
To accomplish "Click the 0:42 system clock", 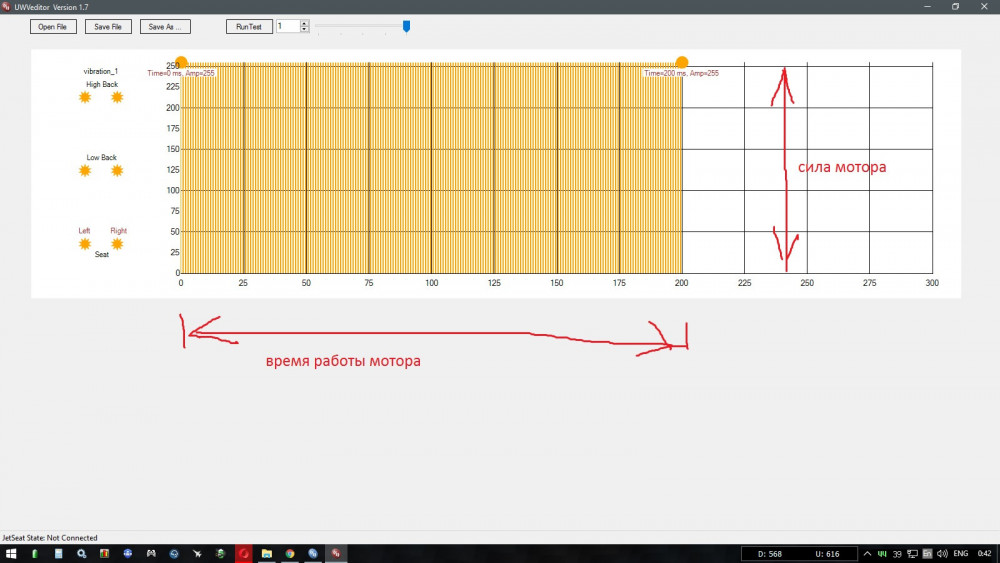I will [x=985, y=553].
